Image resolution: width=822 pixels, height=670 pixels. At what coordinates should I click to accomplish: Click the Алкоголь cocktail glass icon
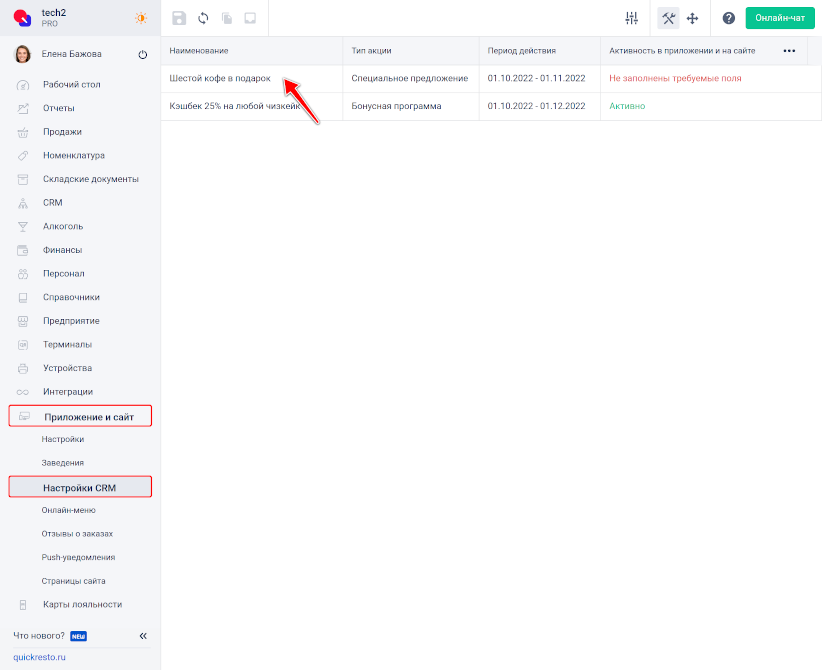[23, 226]
